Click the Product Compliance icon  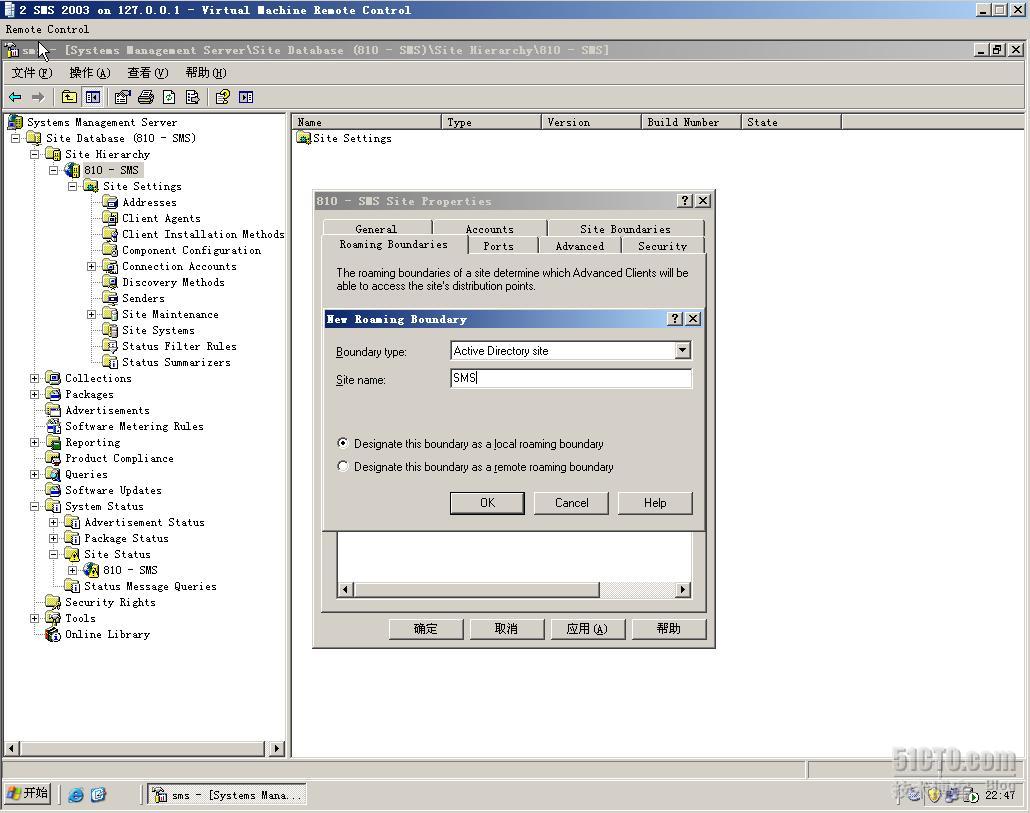53,458
